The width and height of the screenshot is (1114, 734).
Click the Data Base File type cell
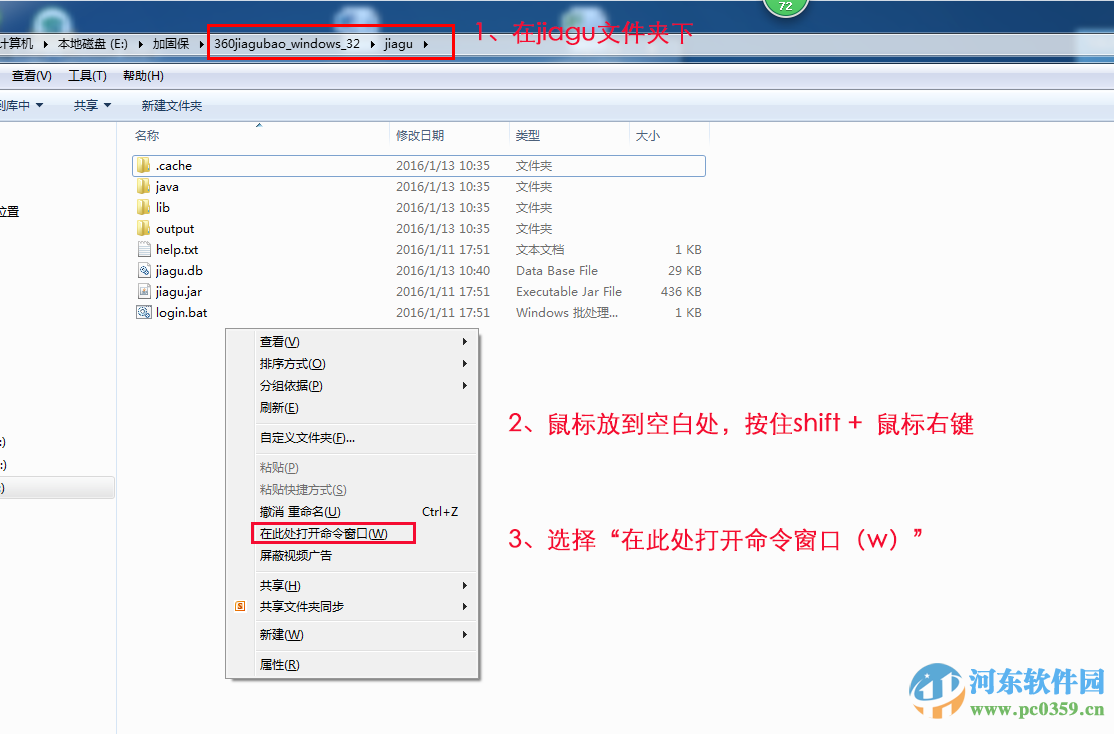point(557,271)
